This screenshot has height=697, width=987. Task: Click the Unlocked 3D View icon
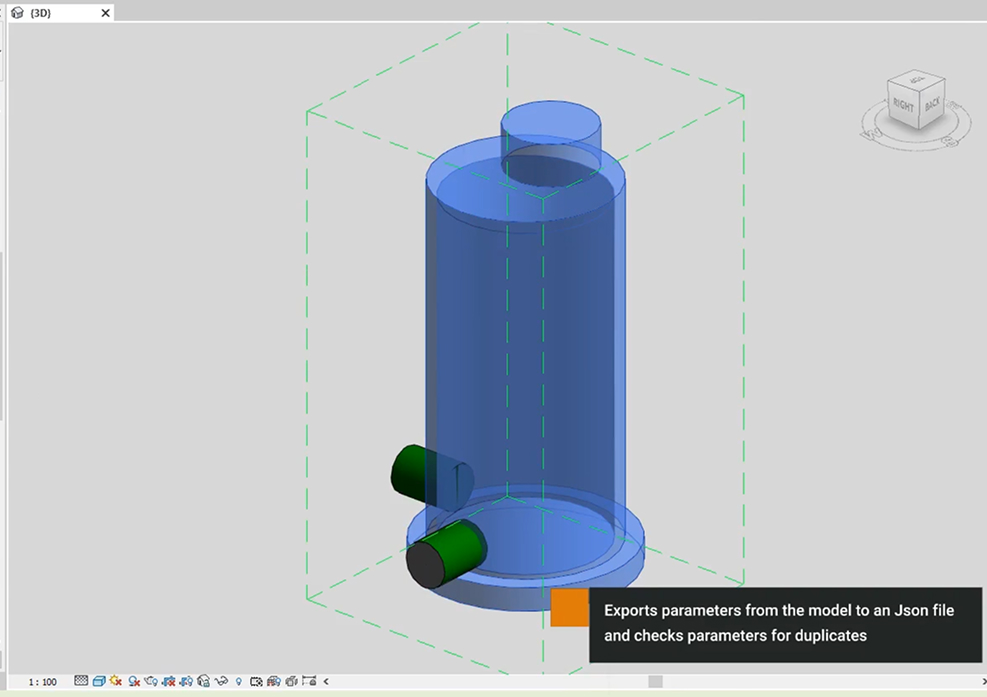[204, 682]
